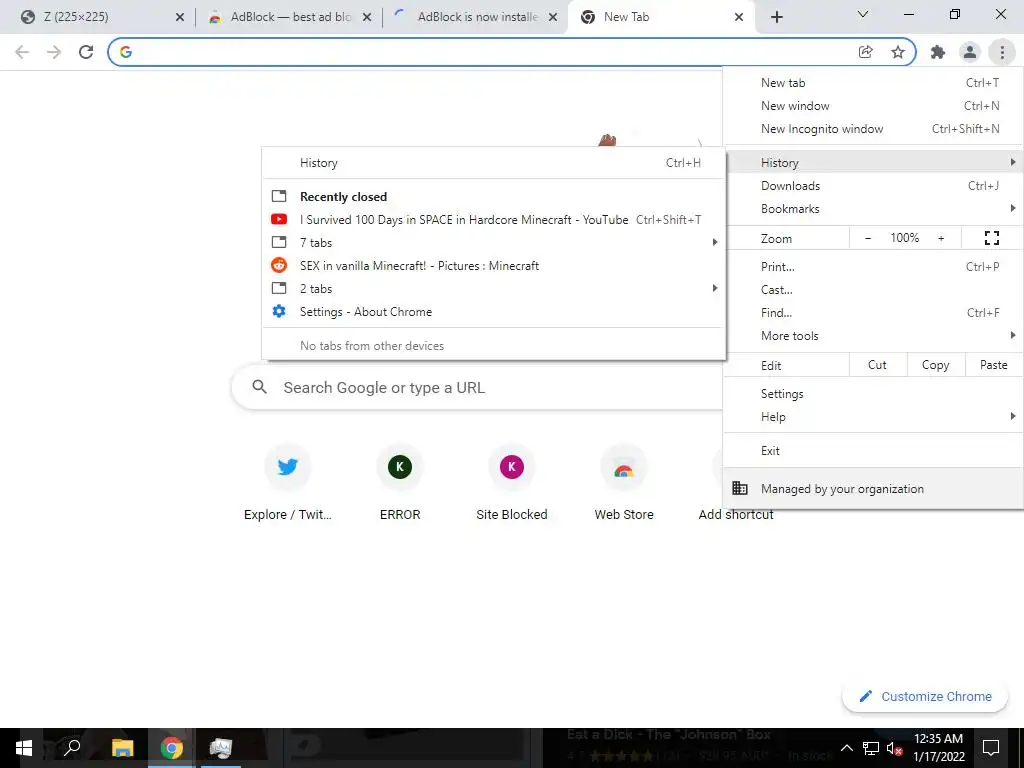Viewport: 1024px width, 768px height.
Task: Open the Site Blocked shortcut tile
Action: 512,482
